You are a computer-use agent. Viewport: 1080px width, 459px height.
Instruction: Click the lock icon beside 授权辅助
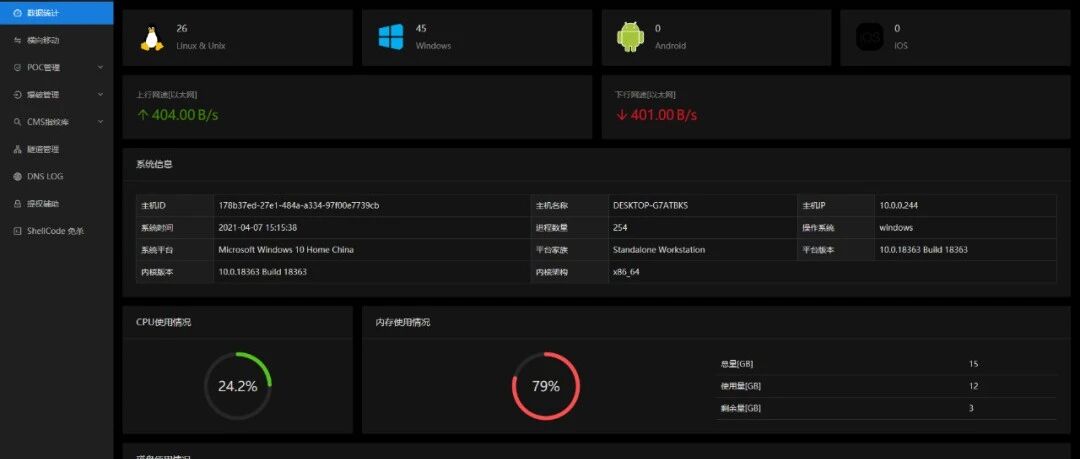pyautogui.click(x=17, y=204)
